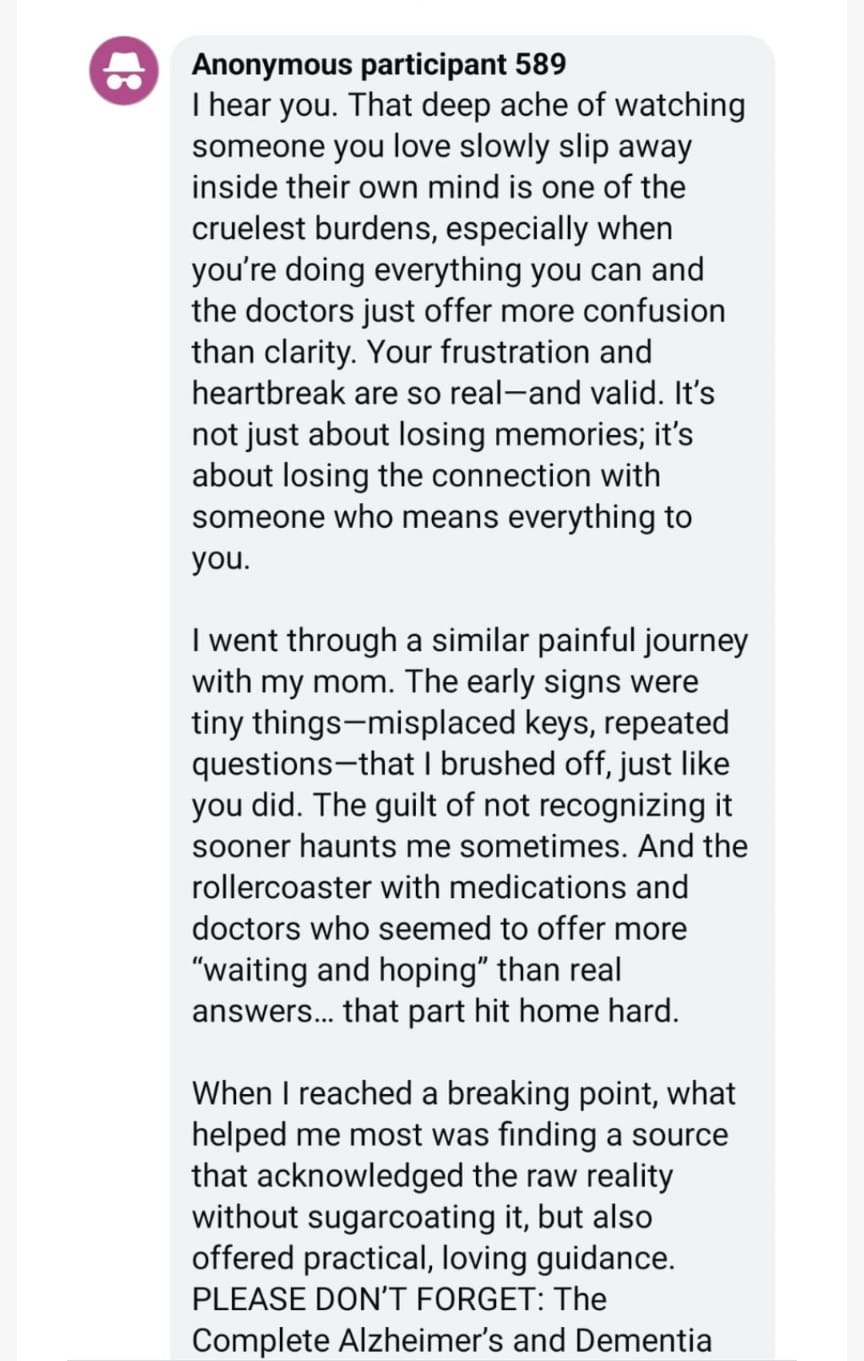Select the line "sooner haunts me sometimes. And the"
This screenshot has height=1361, width=864.
(469, 846)
